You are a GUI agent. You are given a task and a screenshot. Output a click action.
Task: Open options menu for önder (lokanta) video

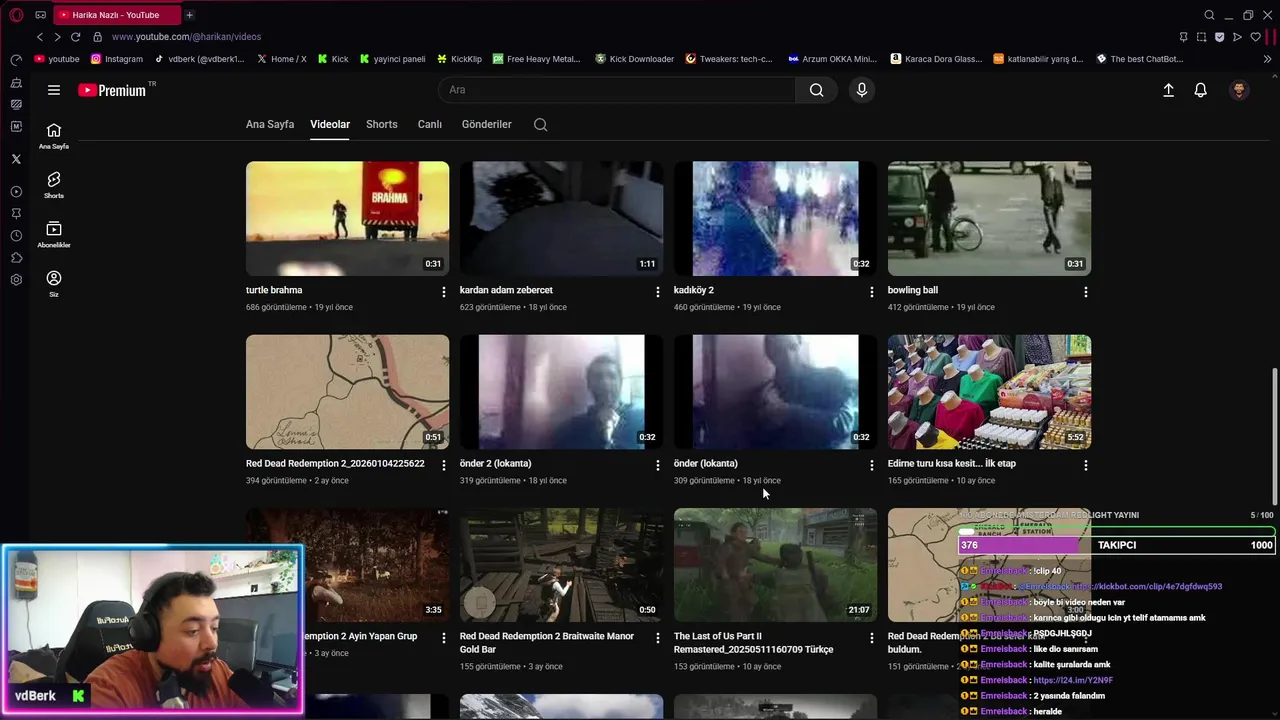tap(872, 465)
